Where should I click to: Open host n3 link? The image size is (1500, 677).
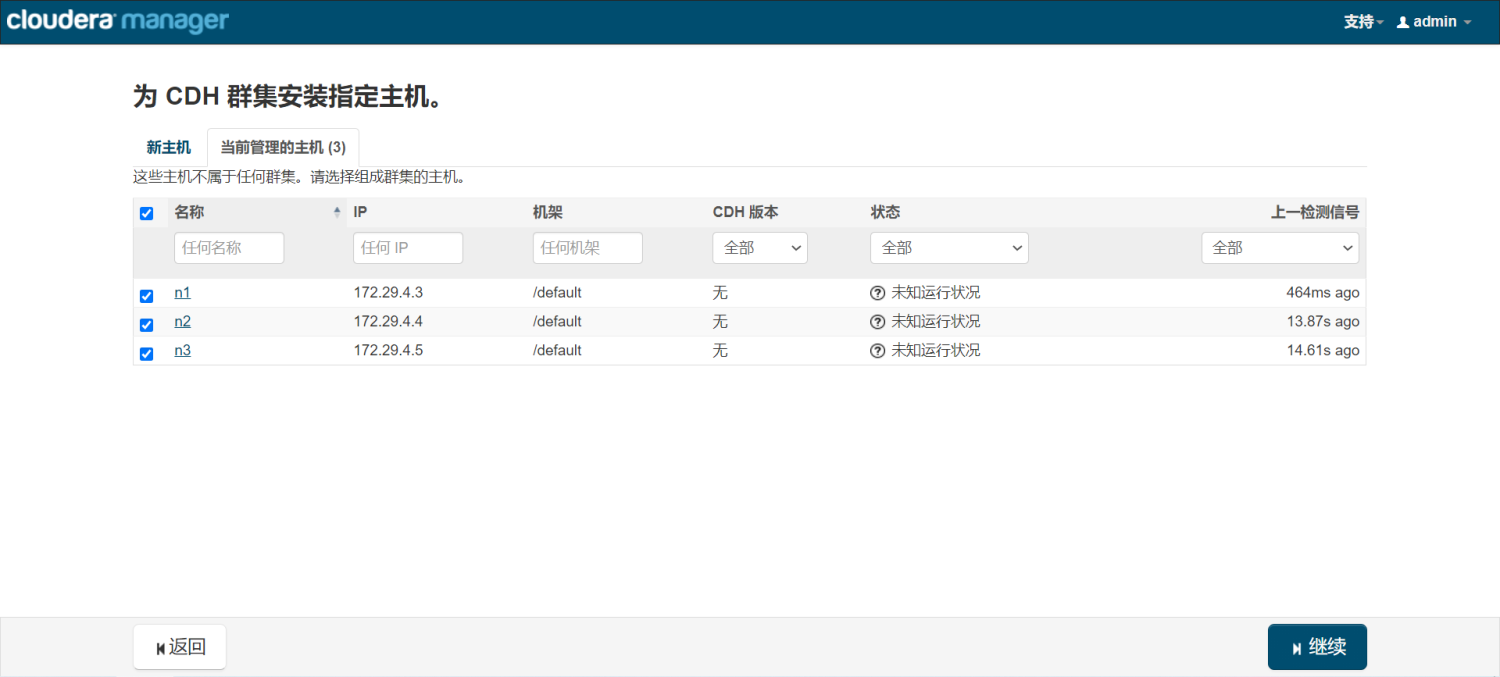[x=182, y=351]
